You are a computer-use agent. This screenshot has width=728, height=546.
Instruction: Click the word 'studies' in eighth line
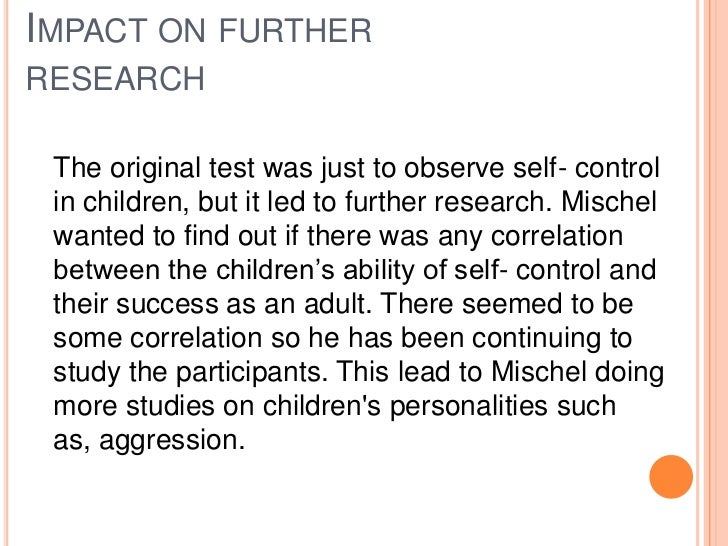point(170,406)
